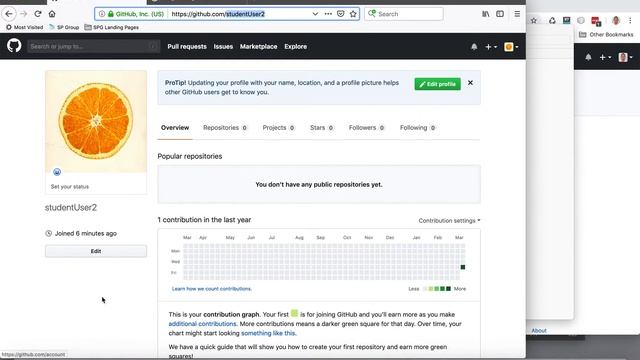Dismiss the ProTip banner with the X
The height and width of the screenshot is (360, 640).
[x=470, y=82]
